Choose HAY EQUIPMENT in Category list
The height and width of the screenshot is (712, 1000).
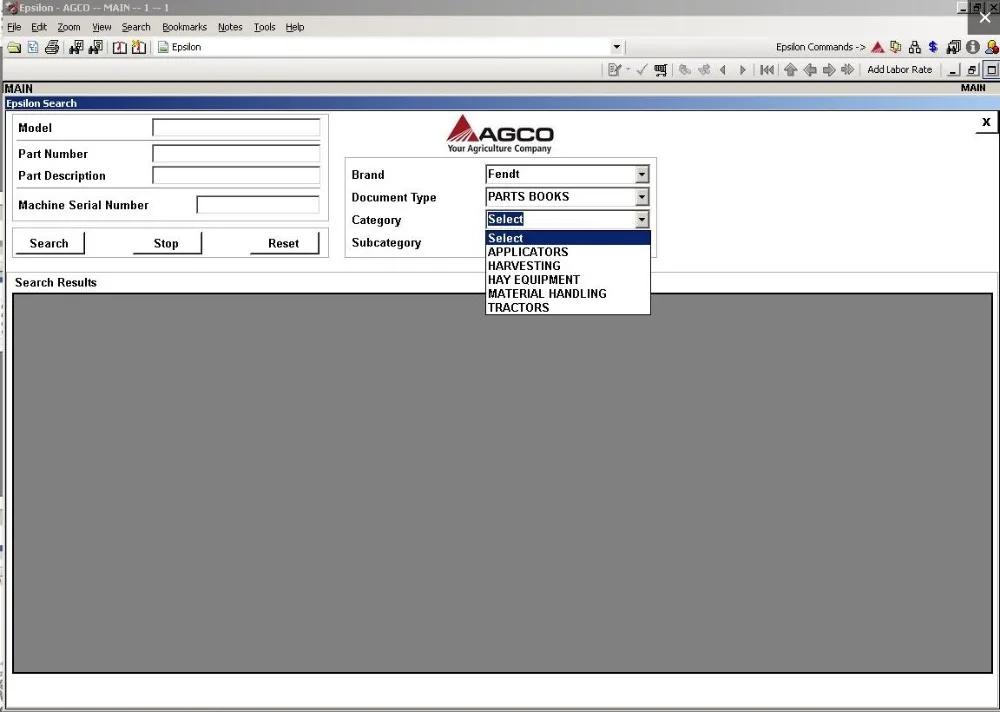click(x=568, y=280)
